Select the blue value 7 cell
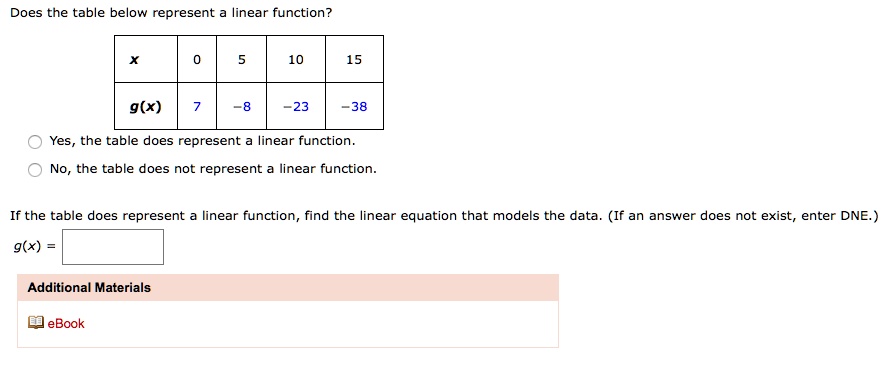Image resolution: width=885 pixels, height=365 pixels. [197, 106]
